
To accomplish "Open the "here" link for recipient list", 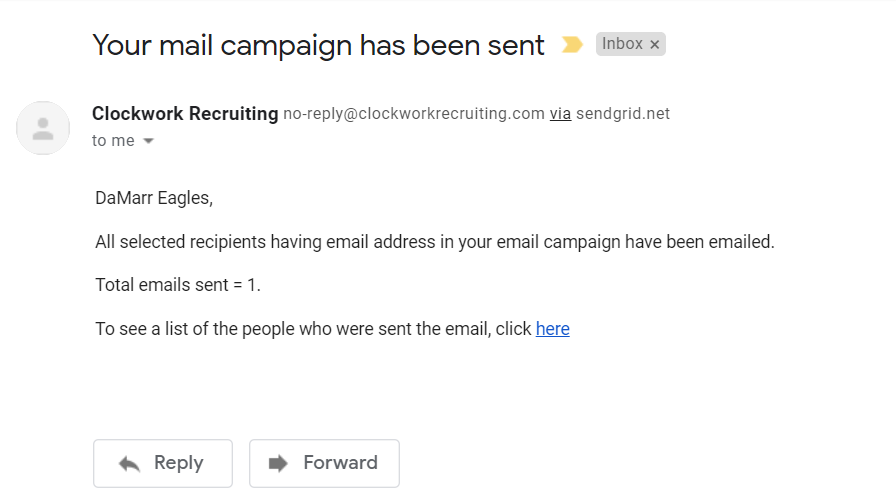I will click(x=552, y=329).
